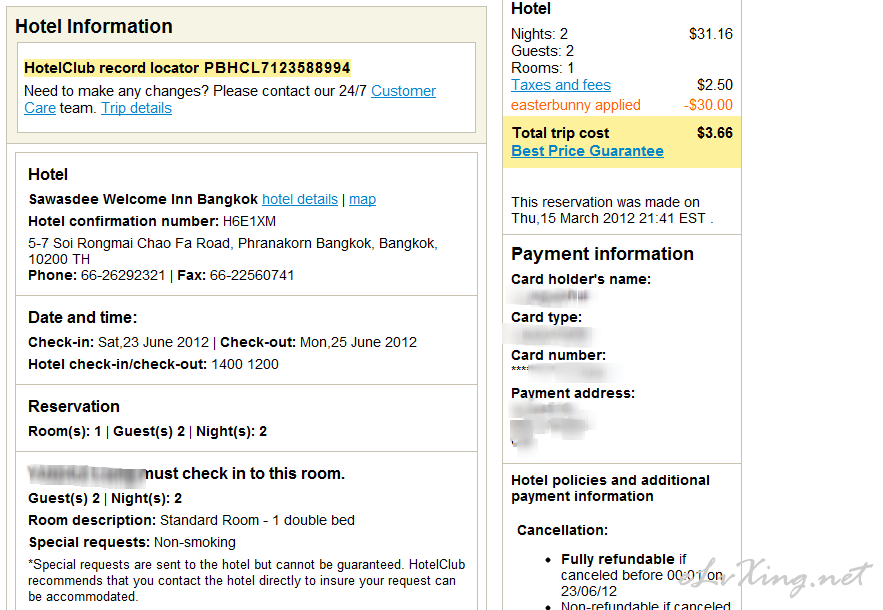Click the Taxes and fees link

click(x=560, y=85)
